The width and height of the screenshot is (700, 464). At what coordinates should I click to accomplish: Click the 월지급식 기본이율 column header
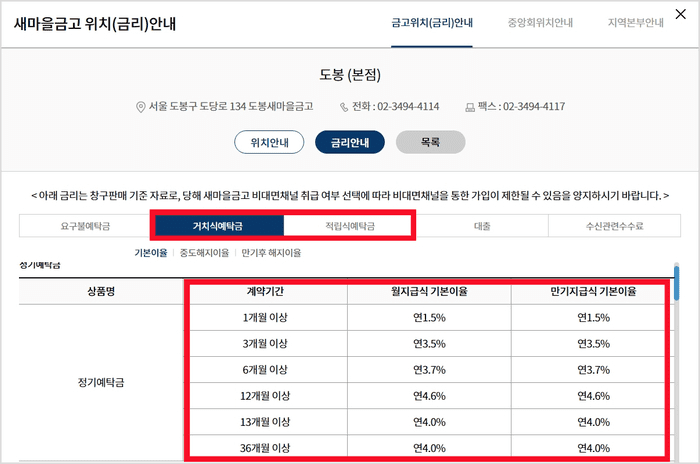pos(429,291)
